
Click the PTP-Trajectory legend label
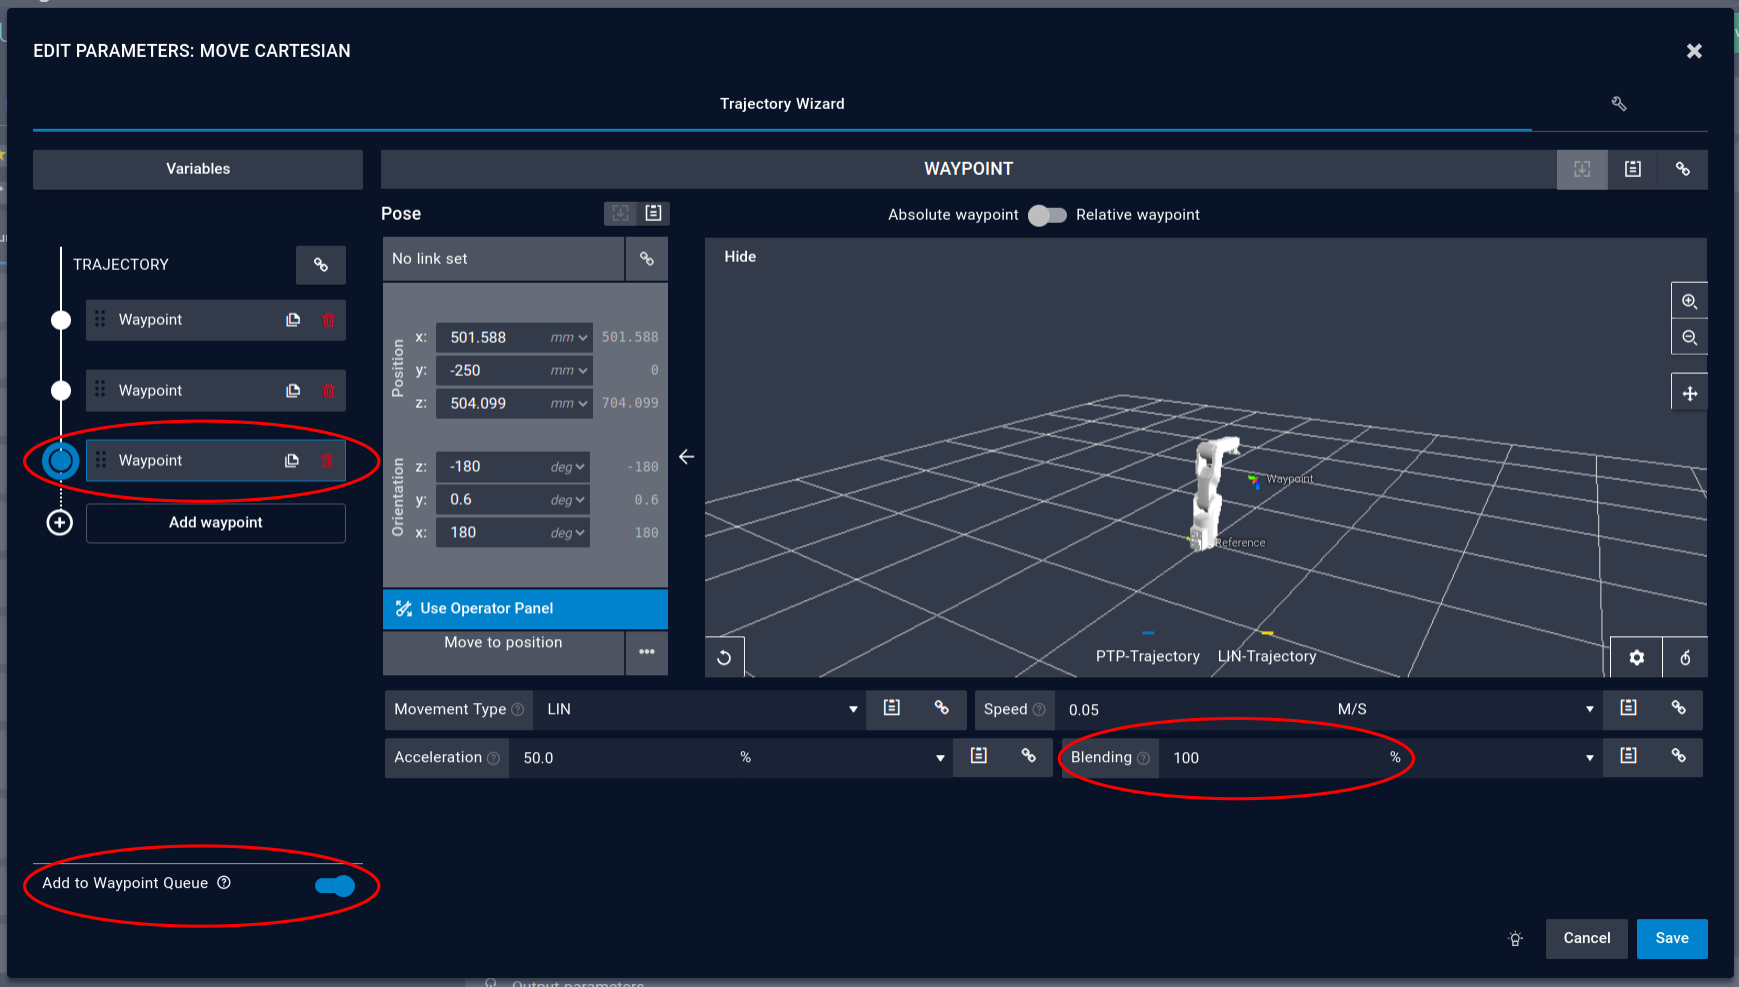[x=1147, y=657]
